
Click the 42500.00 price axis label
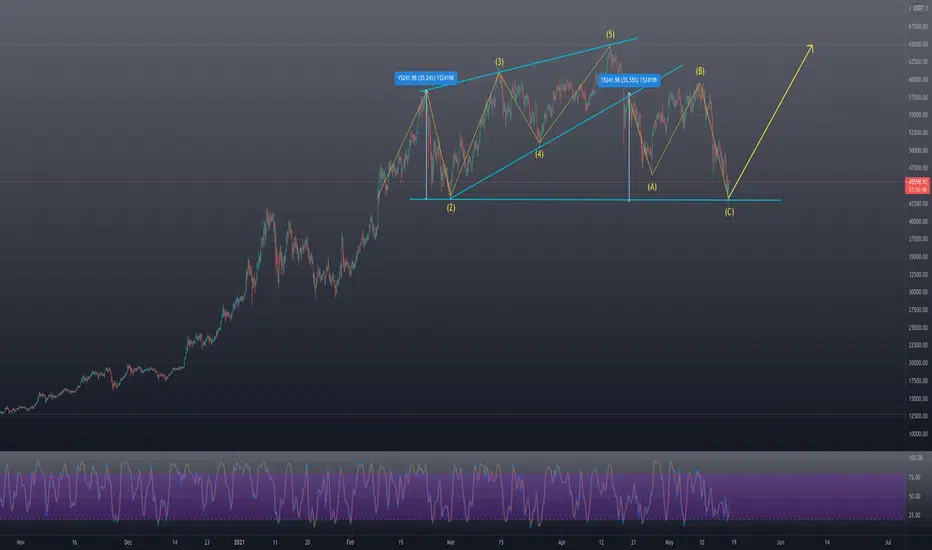coord(918,203)
